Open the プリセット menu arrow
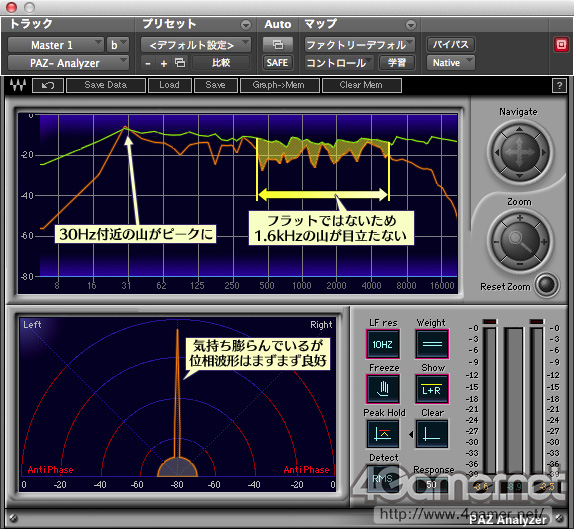 point(246,25)
